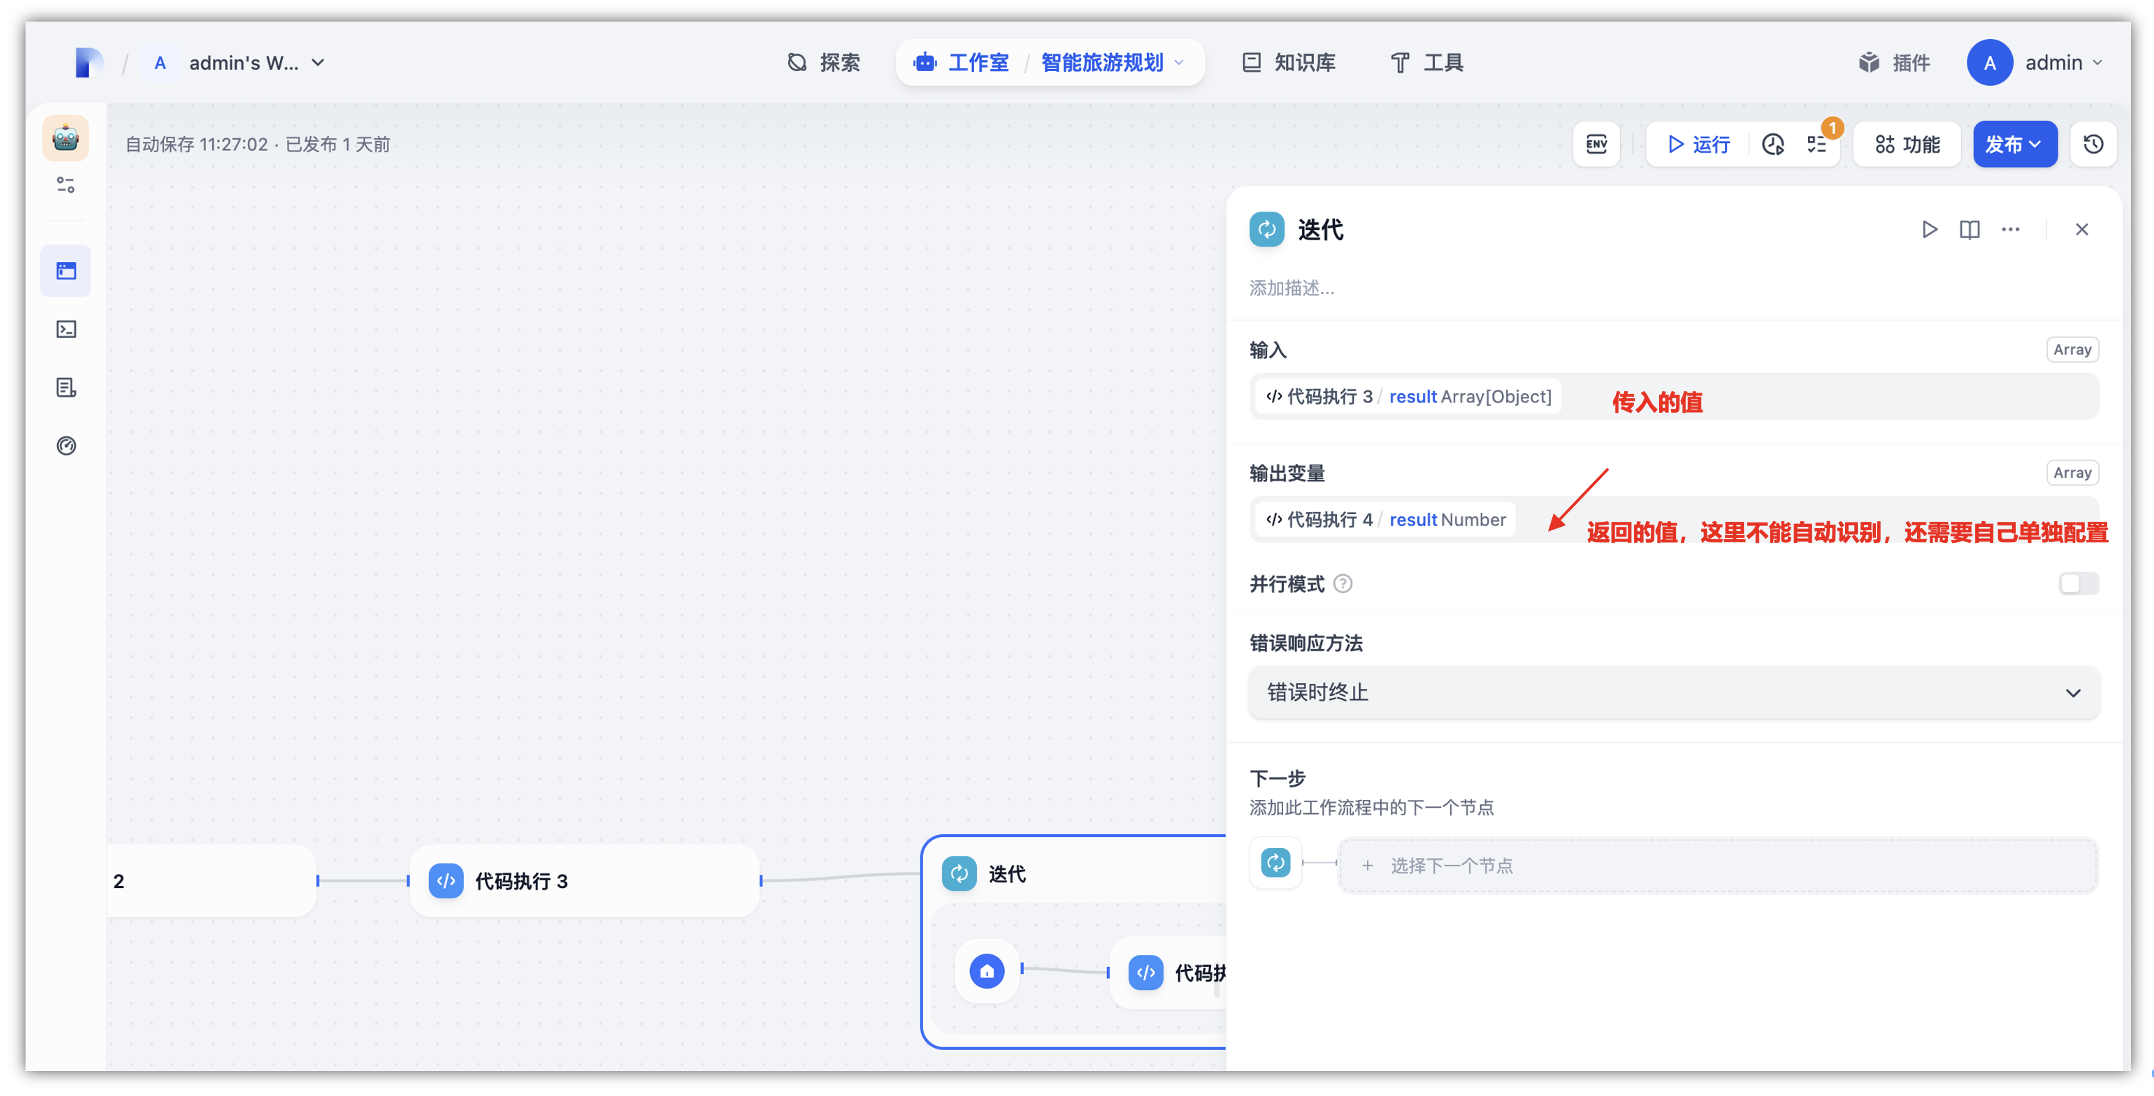Toggle the parallel mode switch
2154x1096 pixels.
(x=2078, y=583)
